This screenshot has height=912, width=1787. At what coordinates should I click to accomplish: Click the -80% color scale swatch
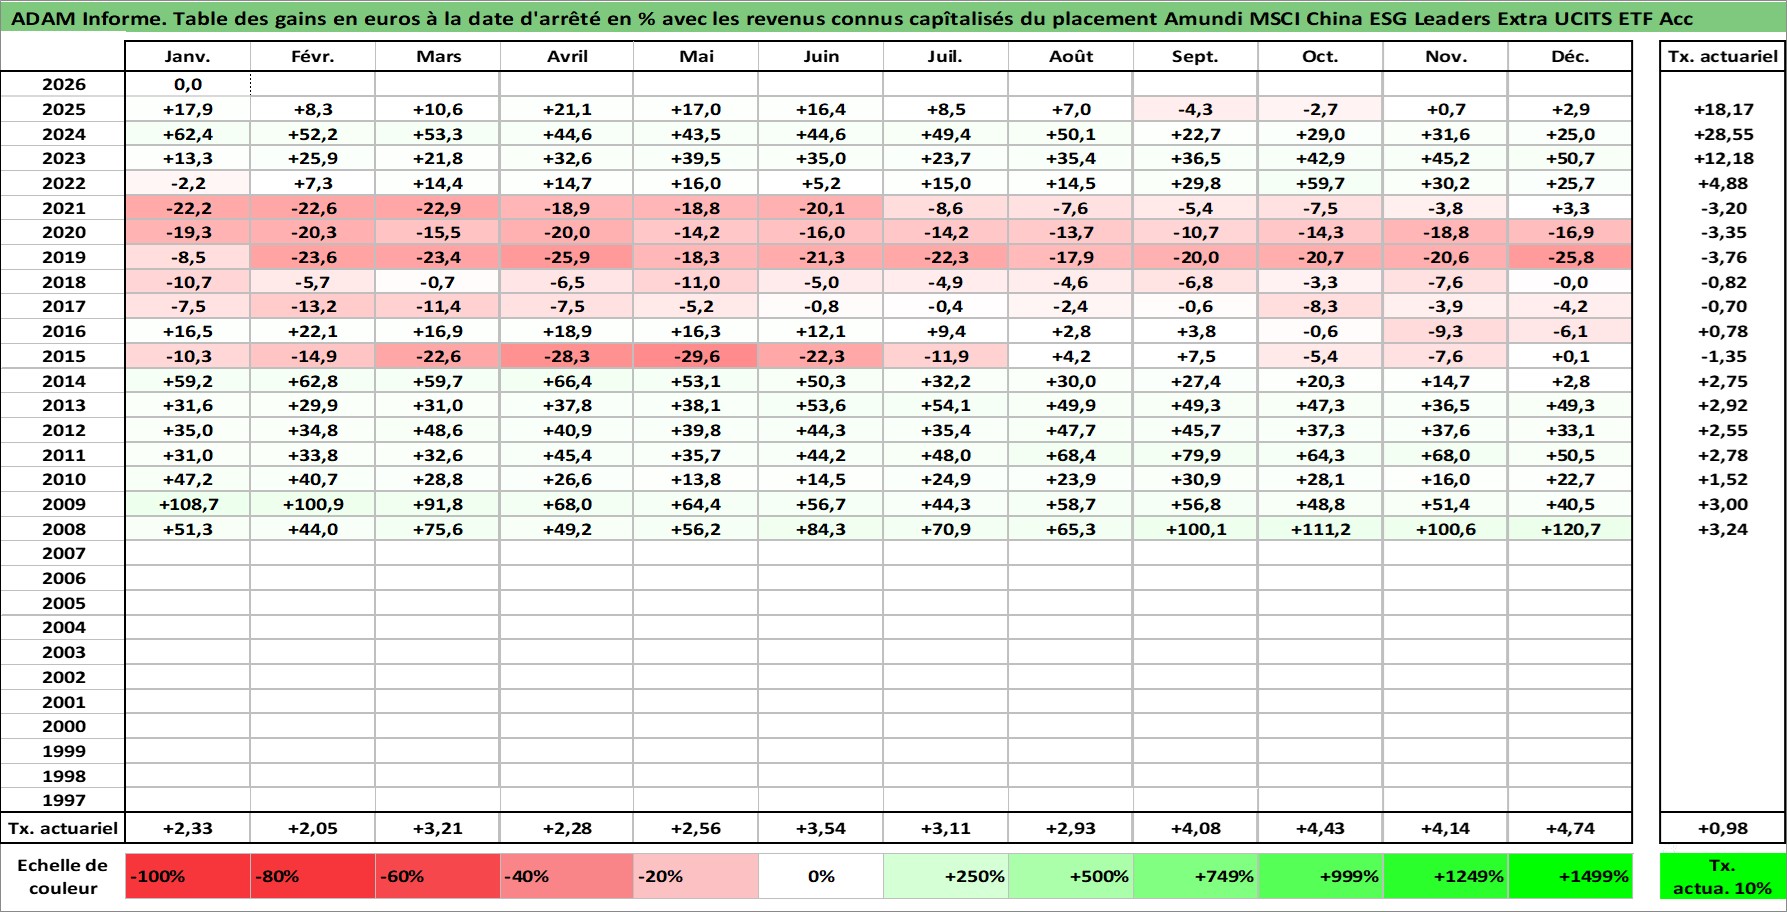[x=313, y=876]
